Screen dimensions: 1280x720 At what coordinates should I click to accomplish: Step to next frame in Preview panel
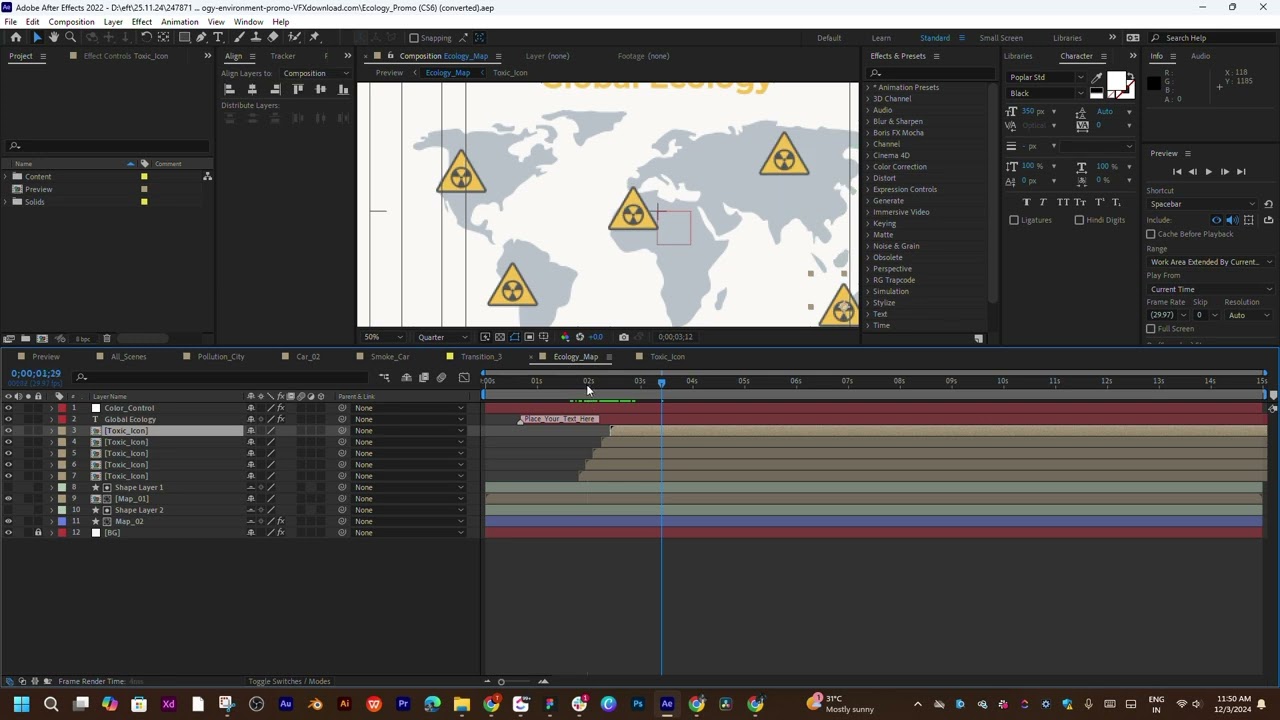[1224, 172]
